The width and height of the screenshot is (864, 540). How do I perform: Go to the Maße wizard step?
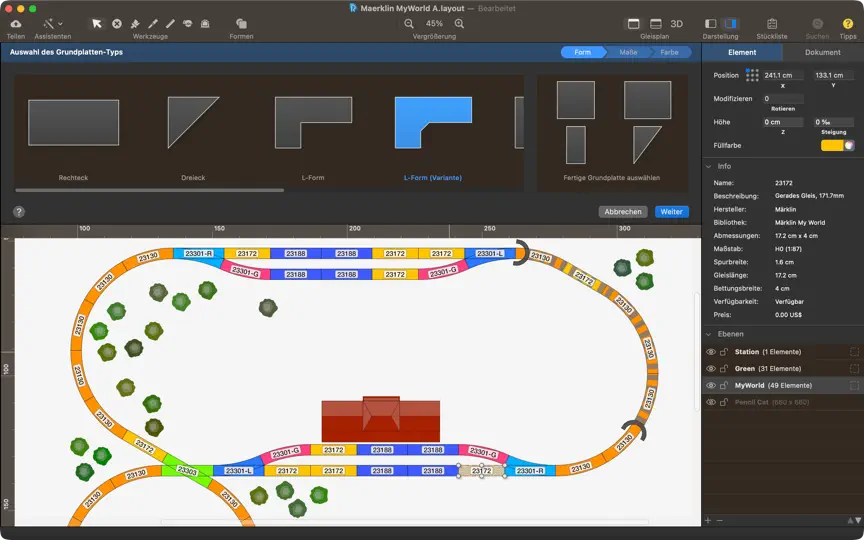(628, 52)
